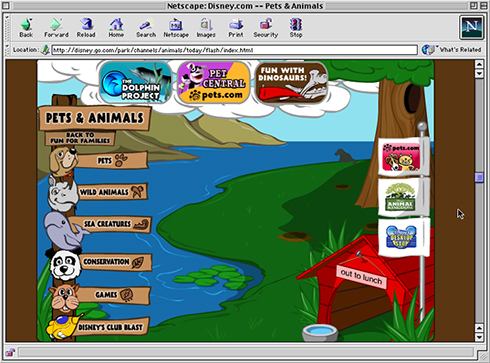Click Fun With Dinosaurs banner
The width and height of the screenshot is (490, 363).
point(291,82)
